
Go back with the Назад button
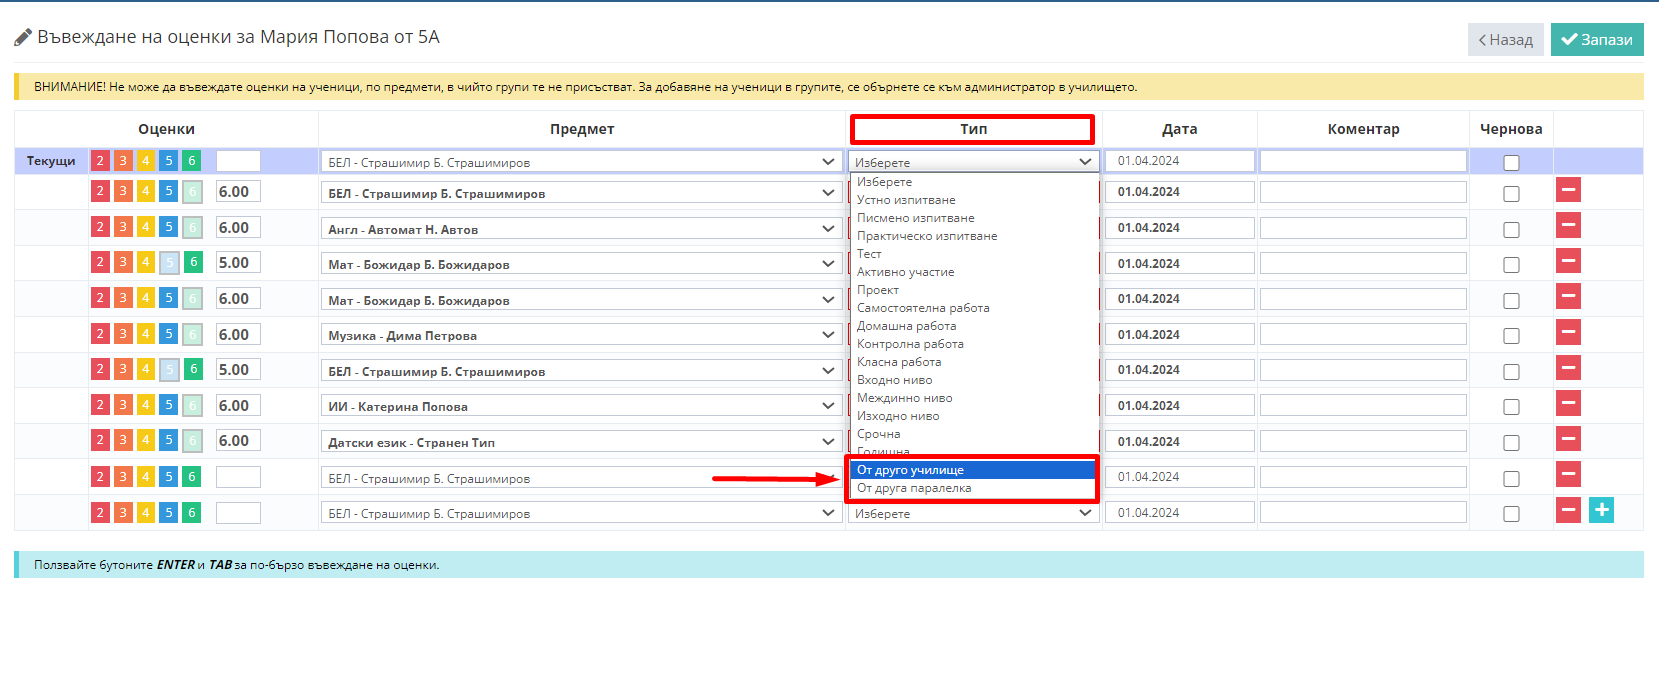(x=1505, y=40)
